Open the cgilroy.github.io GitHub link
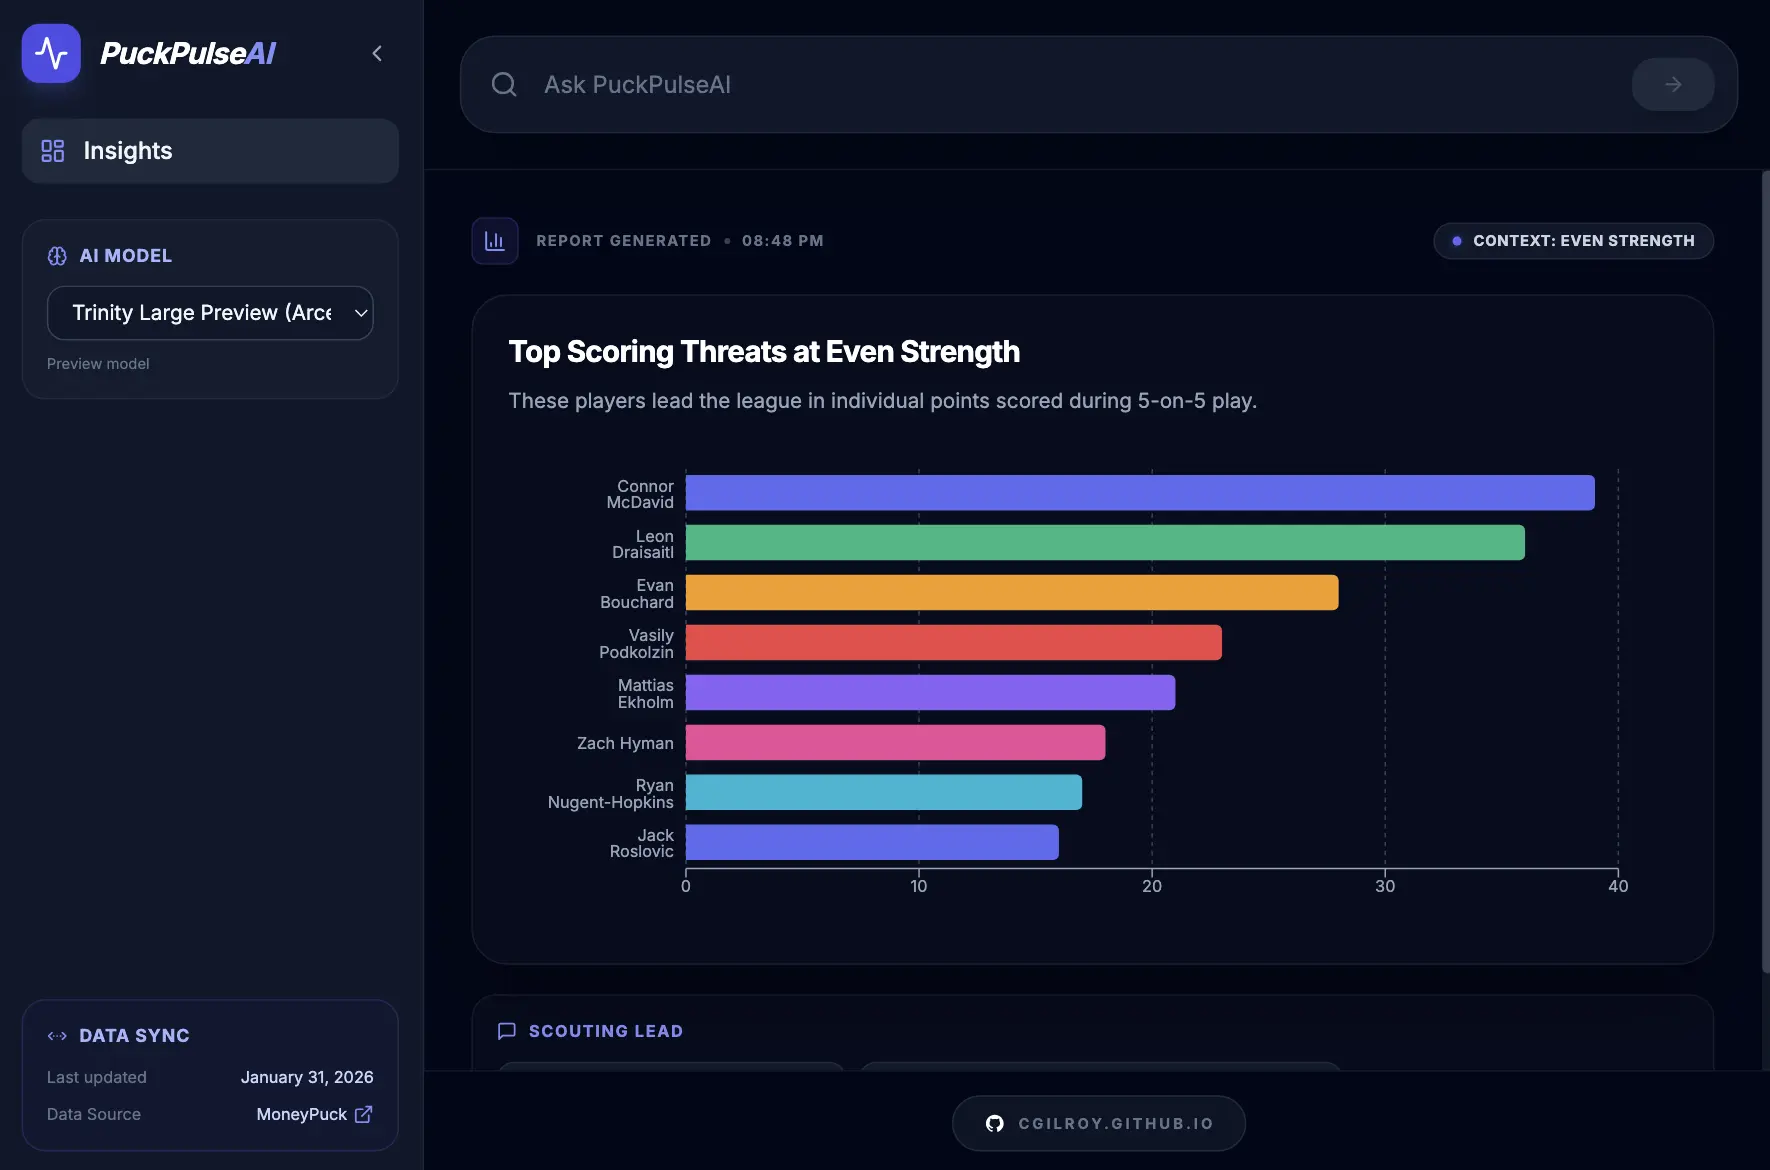 pos(1098,1123)
